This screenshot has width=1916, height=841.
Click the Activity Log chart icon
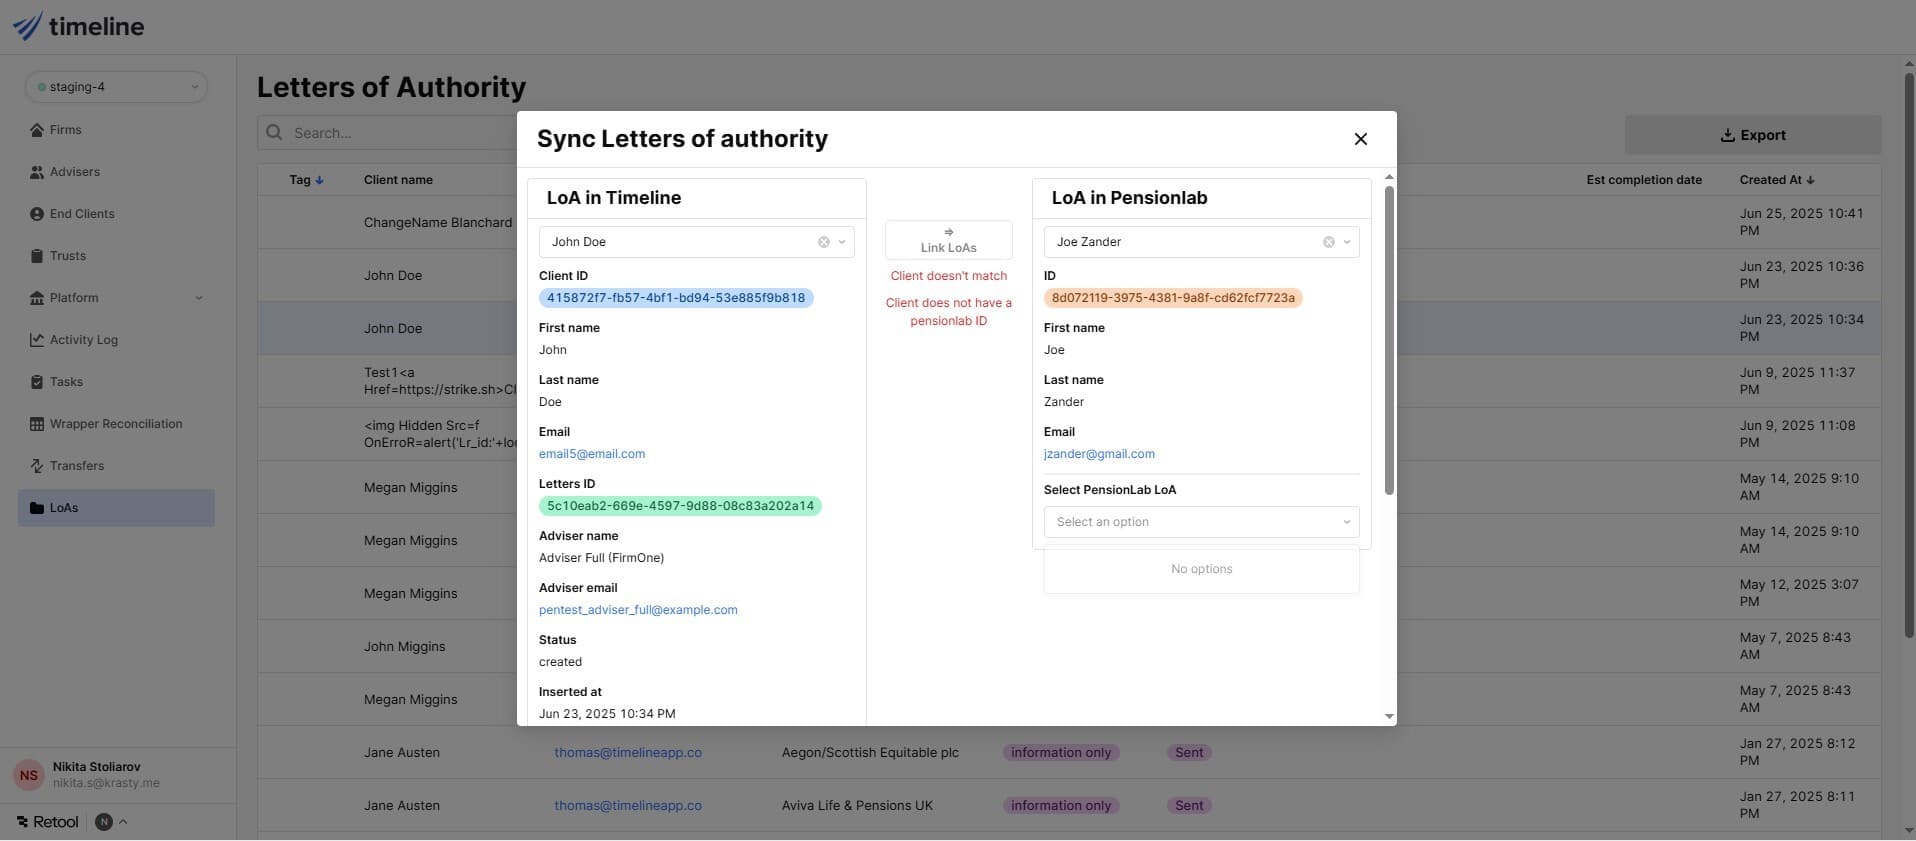pyautogui.click(x=37, y=340)
